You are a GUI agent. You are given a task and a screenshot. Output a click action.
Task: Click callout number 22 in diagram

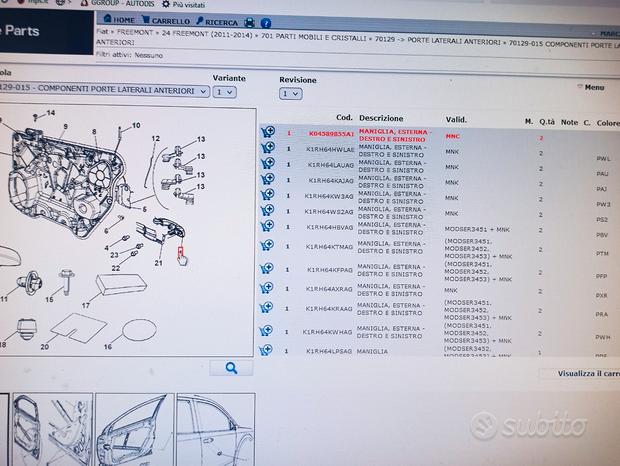[115, 268]
